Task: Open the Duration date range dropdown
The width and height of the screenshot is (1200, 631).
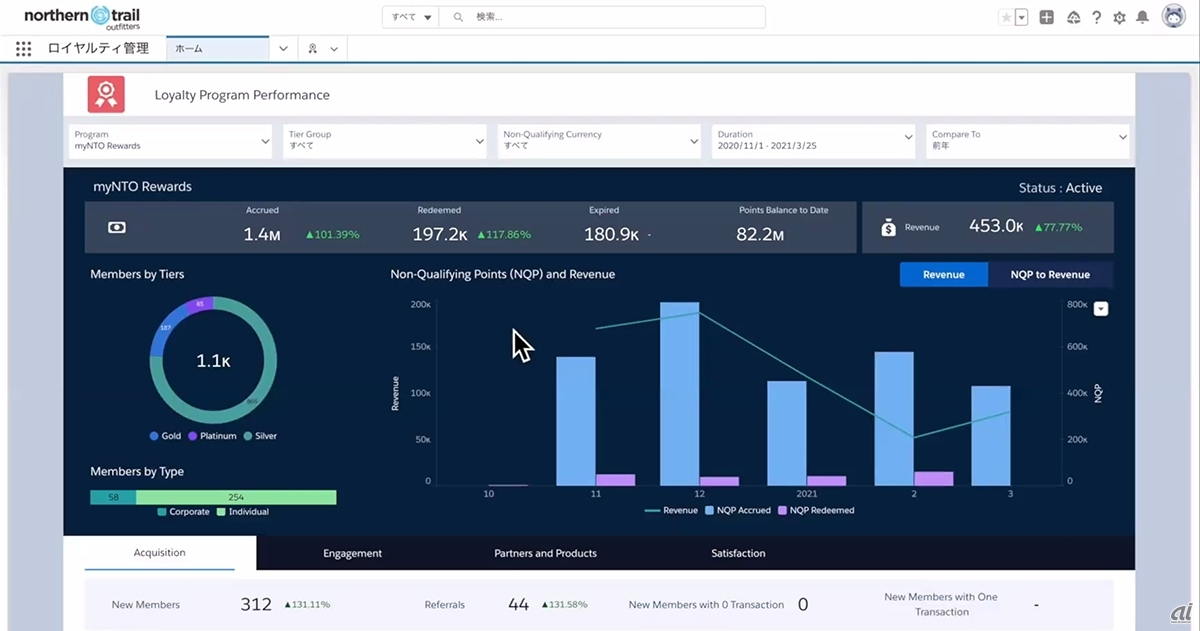Action: [x=814, y=140]
